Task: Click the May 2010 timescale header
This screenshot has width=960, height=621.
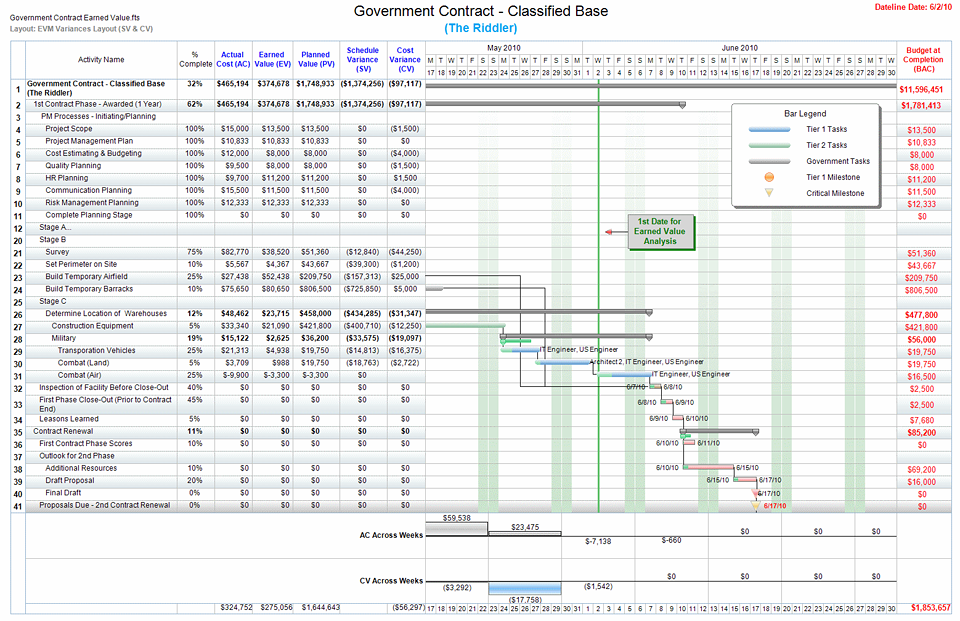Action: point(503,47)
